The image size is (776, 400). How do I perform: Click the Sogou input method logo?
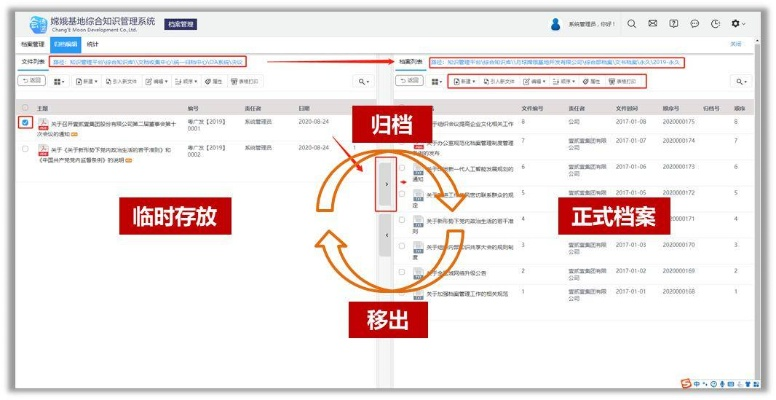685,384
